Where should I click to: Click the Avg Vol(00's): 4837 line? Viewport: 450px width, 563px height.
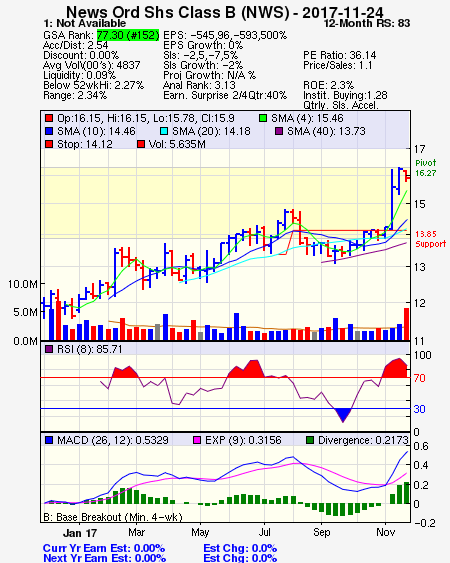(92, 65)
